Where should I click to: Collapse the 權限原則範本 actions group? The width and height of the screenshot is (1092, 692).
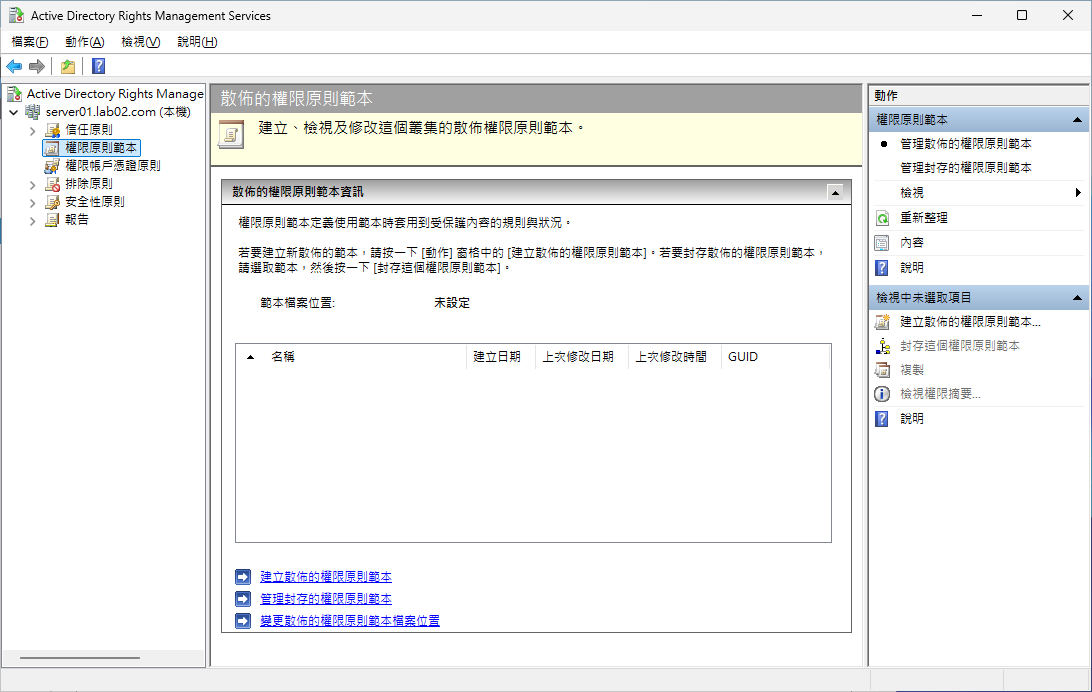(1077, 120)
